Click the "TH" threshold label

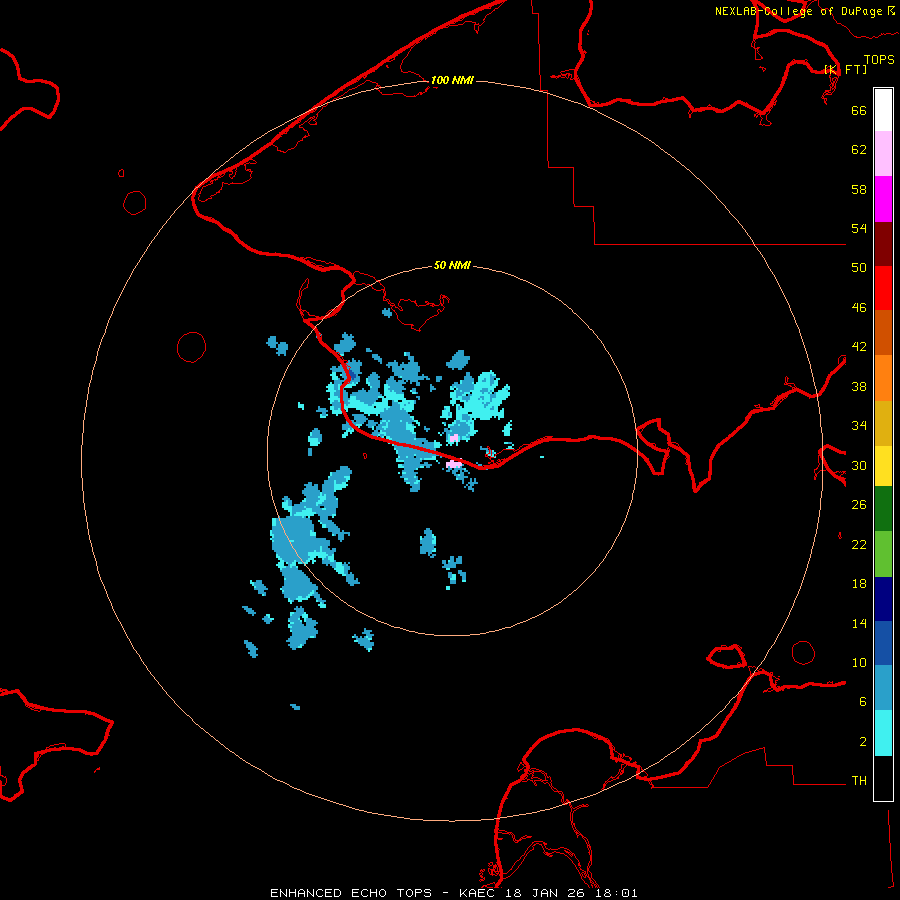pos(859,781)
